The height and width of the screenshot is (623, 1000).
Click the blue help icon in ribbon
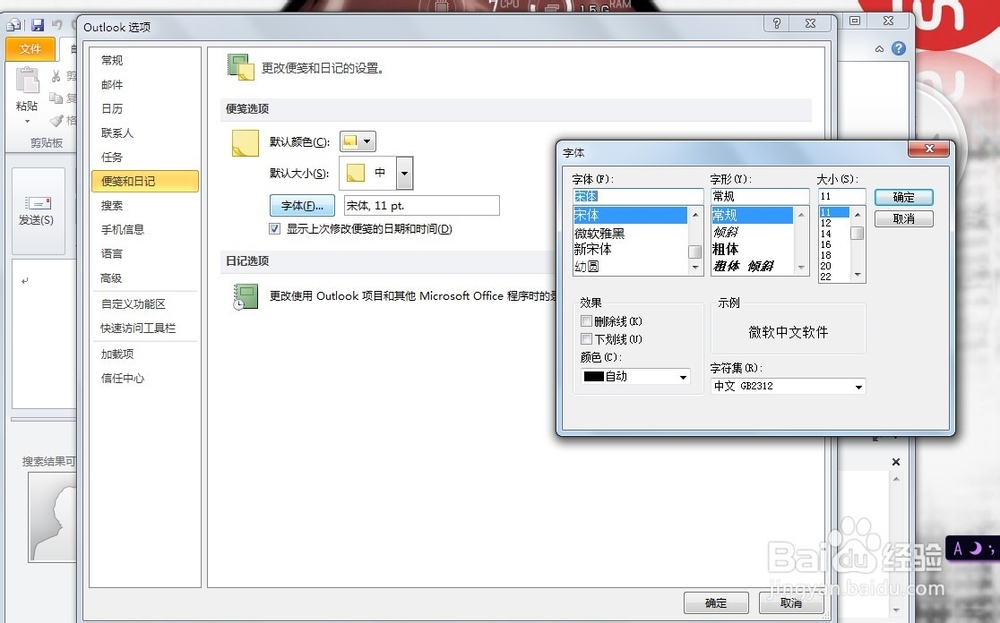coord(899,48)
